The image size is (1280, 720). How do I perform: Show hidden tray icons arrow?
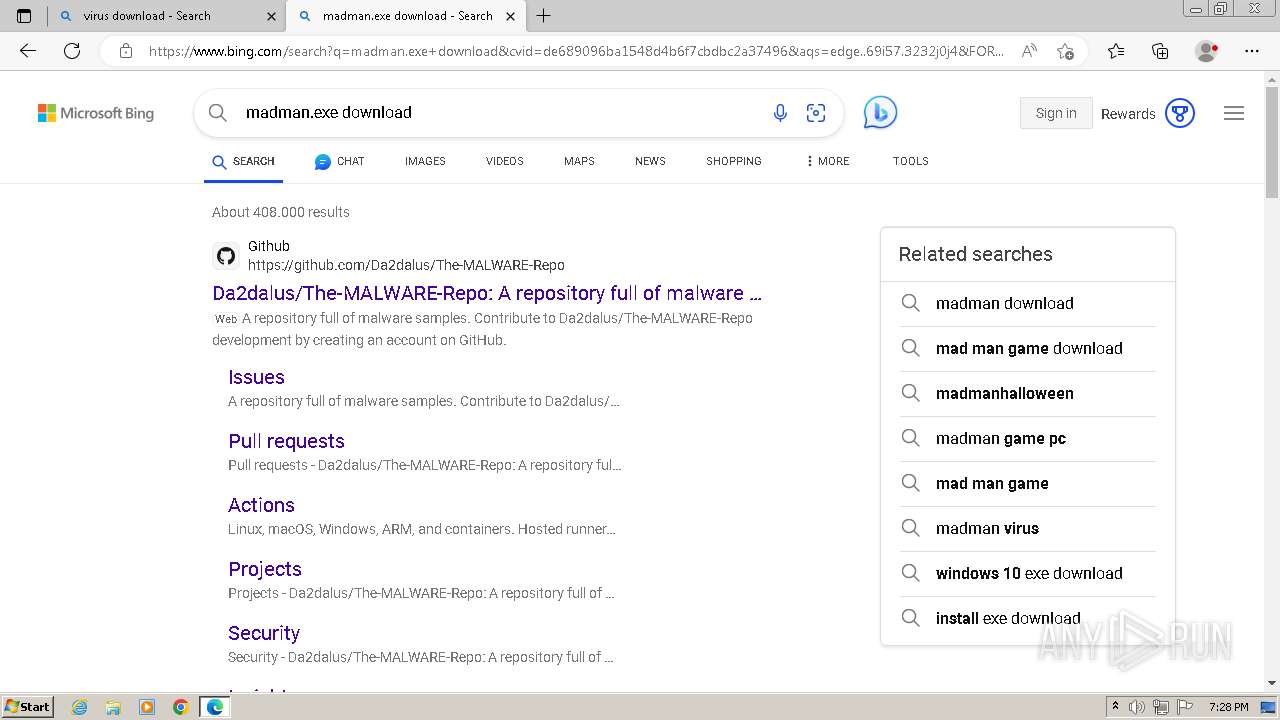[1115, 707]
